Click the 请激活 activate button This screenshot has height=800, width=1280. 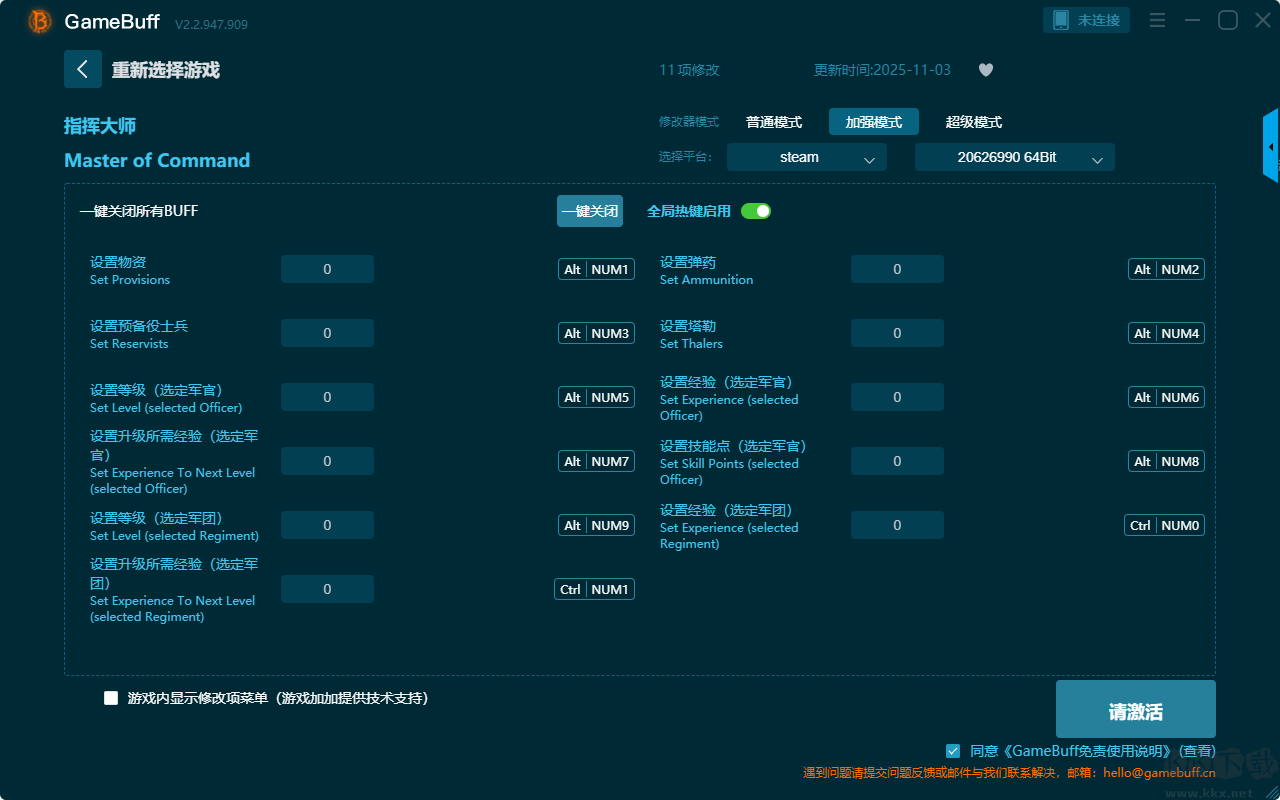pyautogui.click(x=1135, y=710)
